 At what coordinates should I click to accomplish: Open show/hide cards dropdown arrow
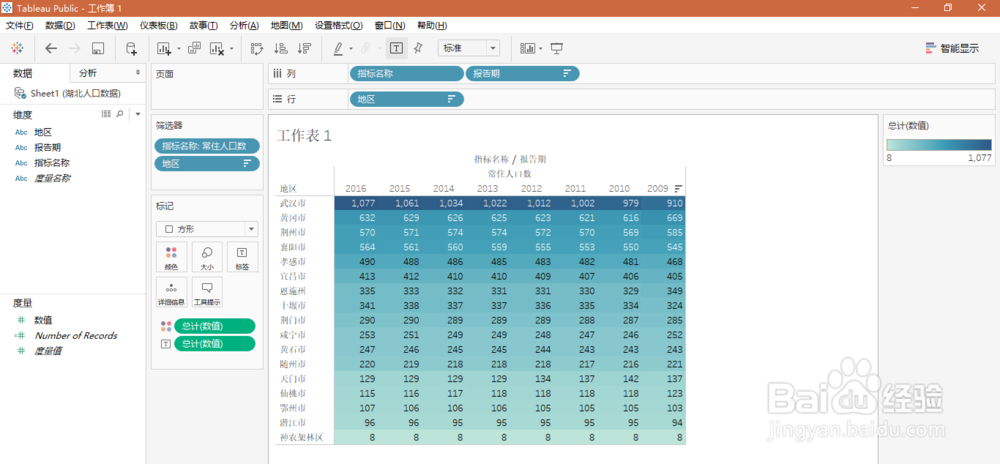pyautogui.click(x=541, y=49)
